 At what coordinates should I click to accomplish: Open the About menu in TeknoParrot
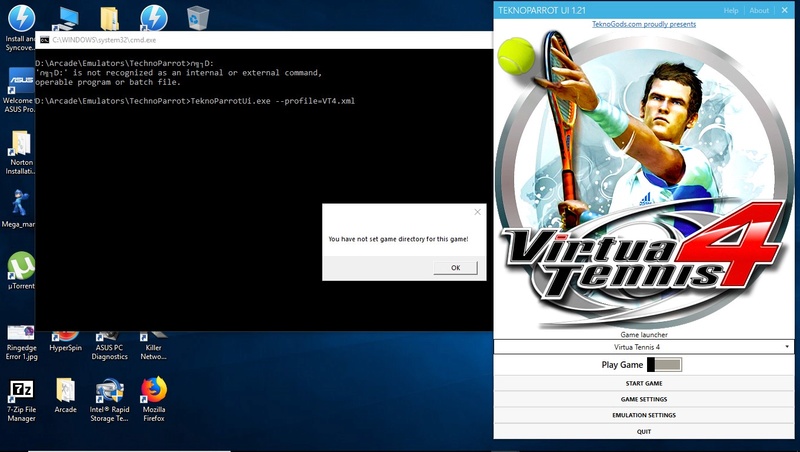(x=759, y=10)
